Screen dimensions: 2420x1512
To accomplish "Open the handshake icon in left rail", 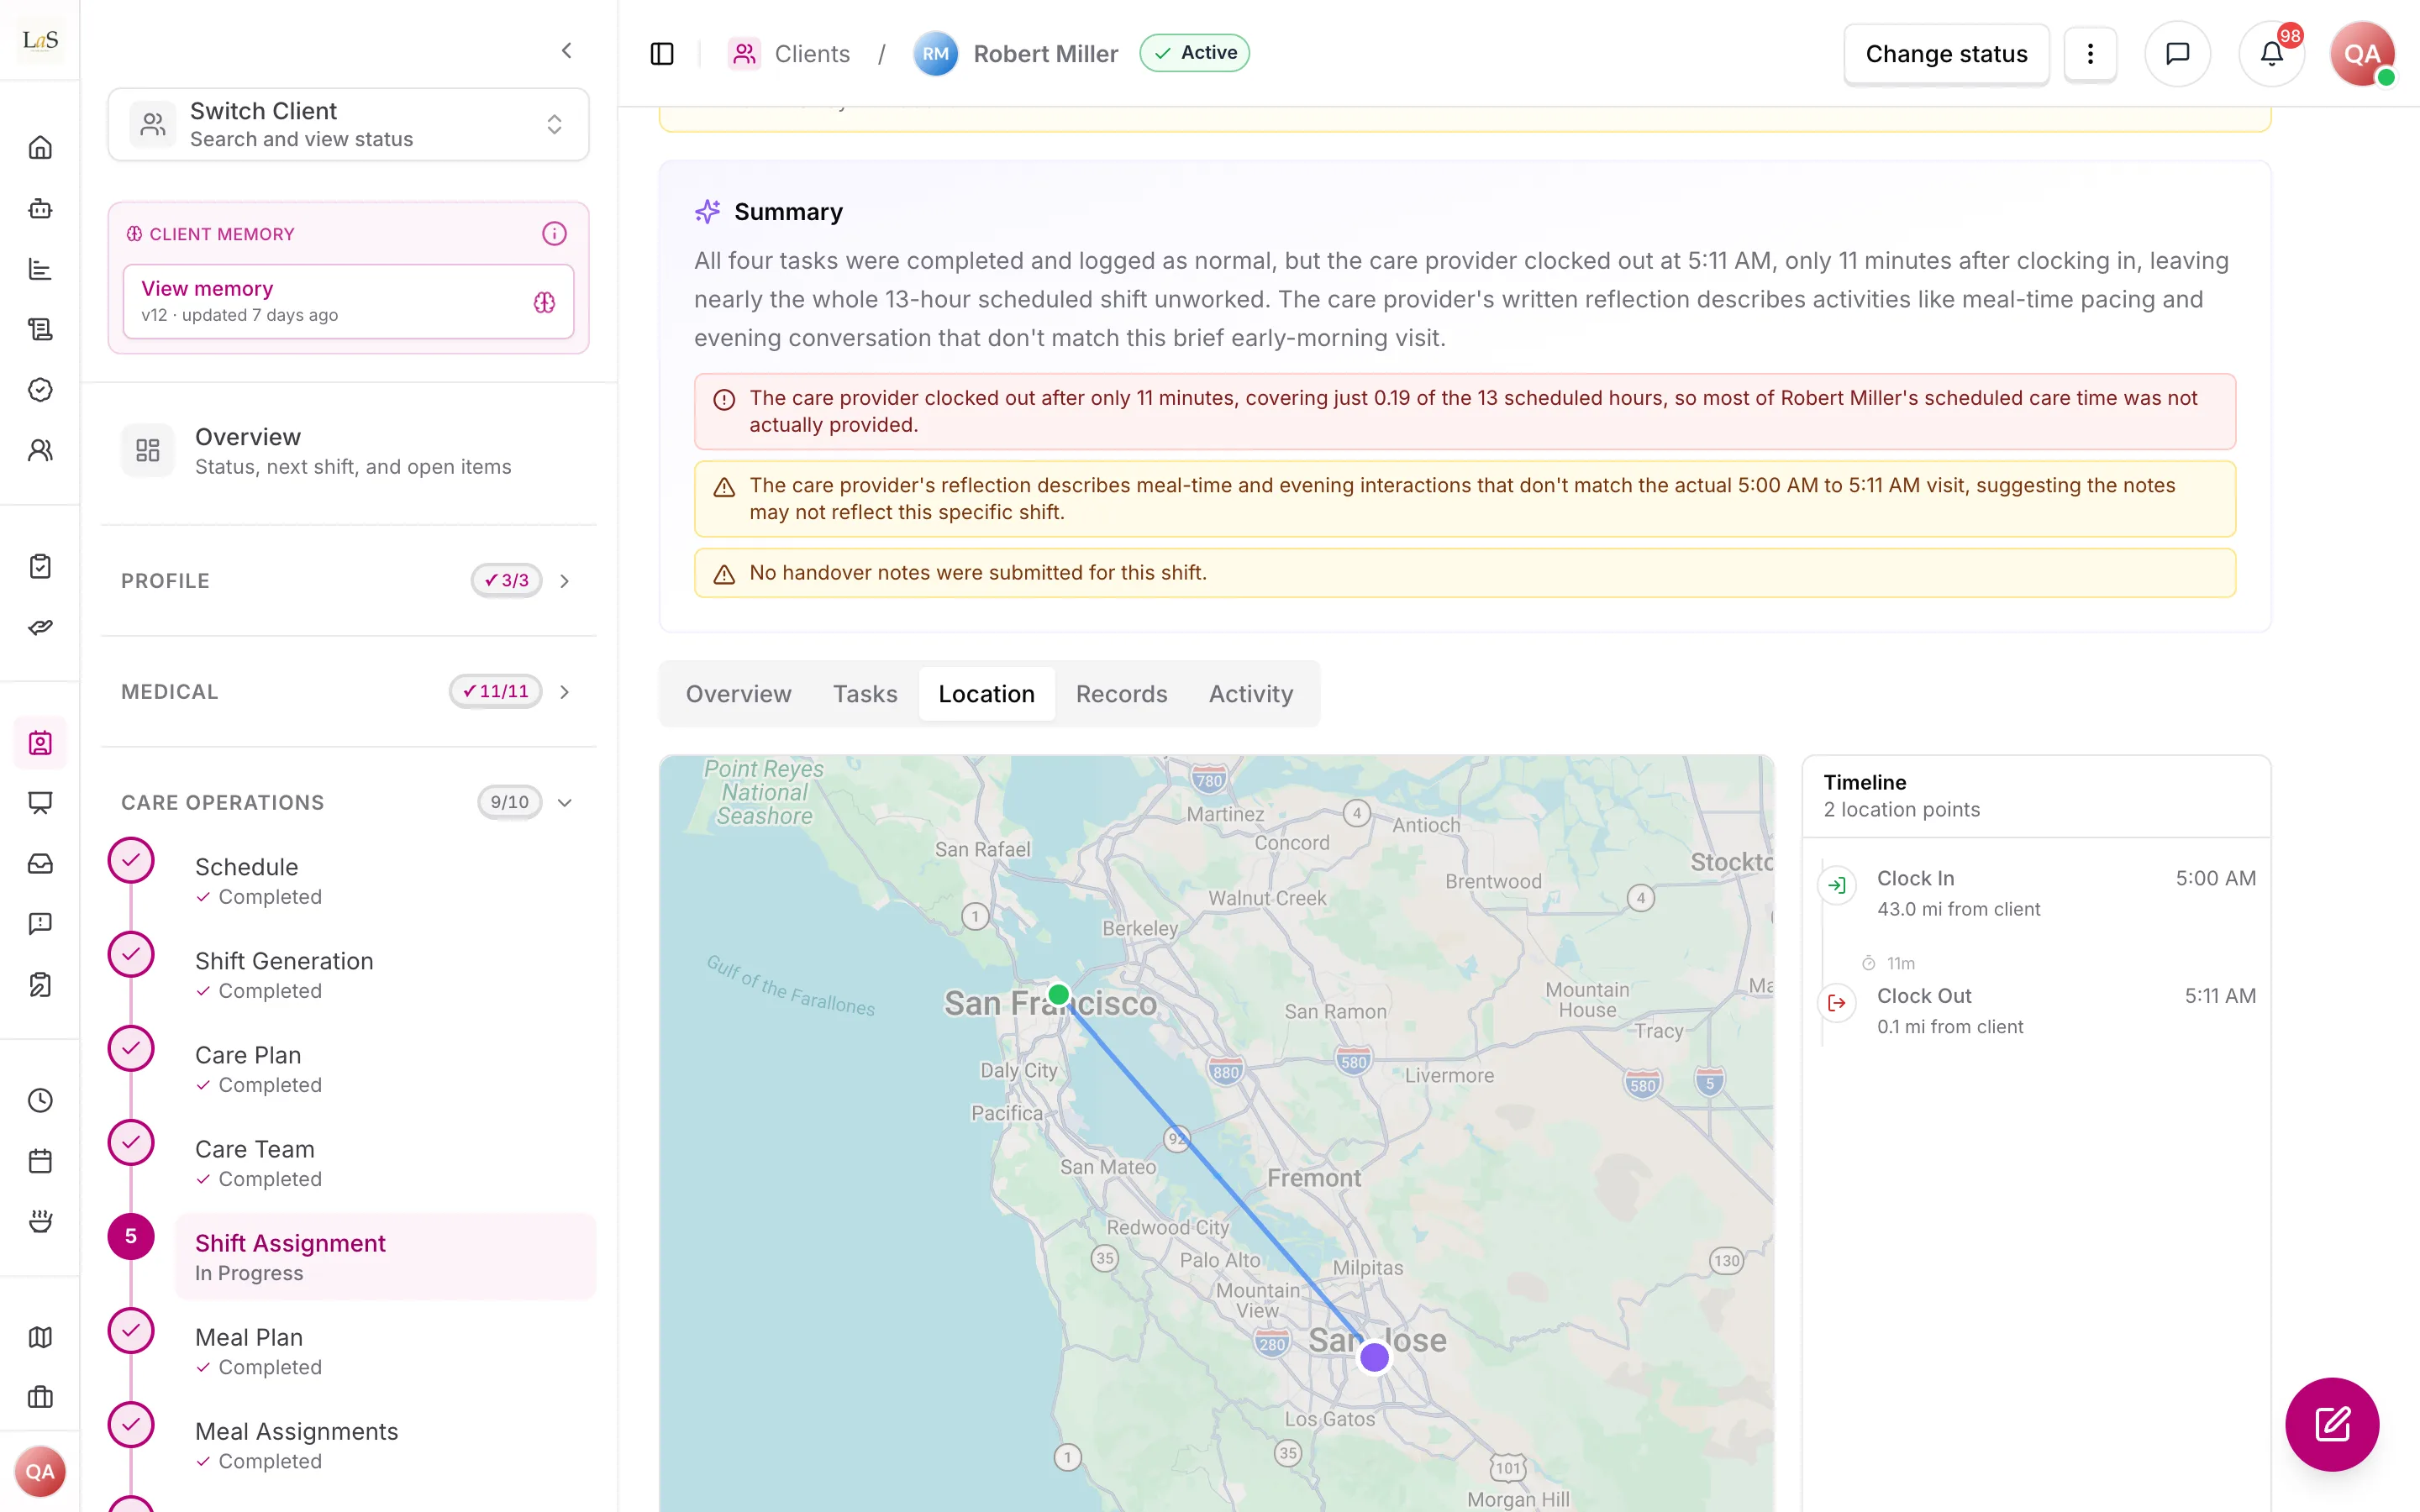I will [40, 627].
